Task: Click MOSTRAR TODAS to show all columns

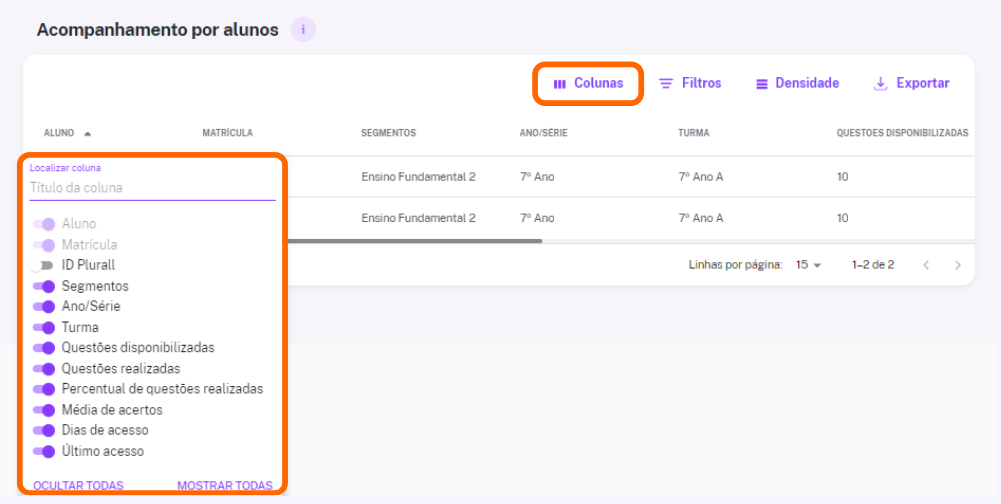Action: (x=225, y=485)
